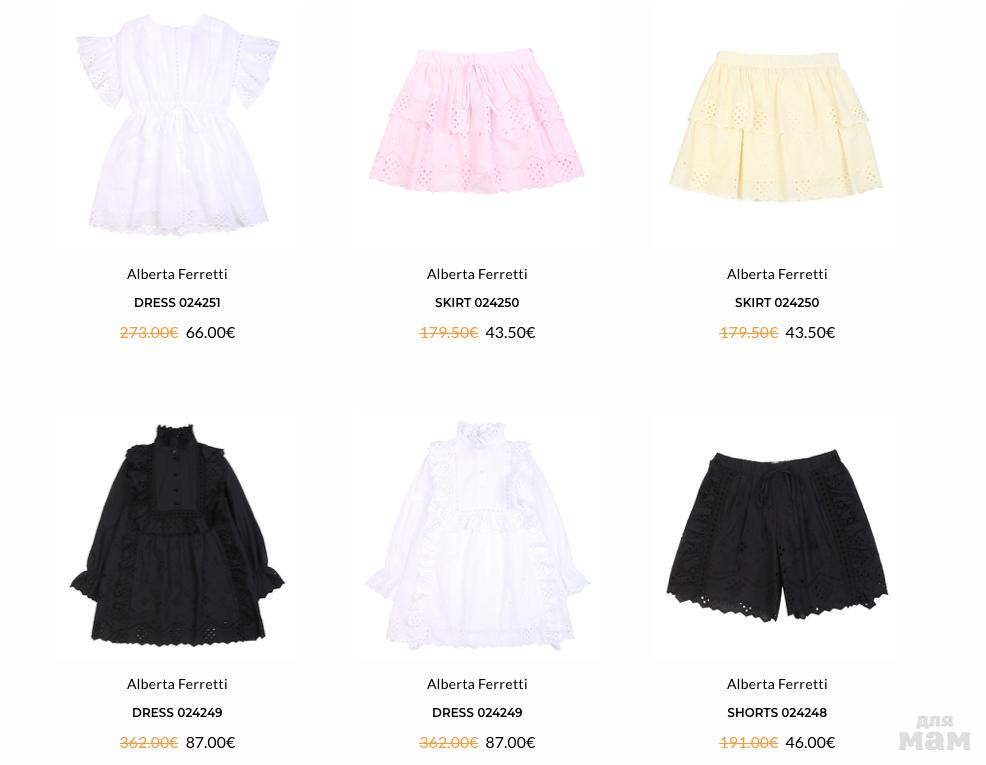Click the DRESS 024251 product title
The image size is (986, 765).
177,302
